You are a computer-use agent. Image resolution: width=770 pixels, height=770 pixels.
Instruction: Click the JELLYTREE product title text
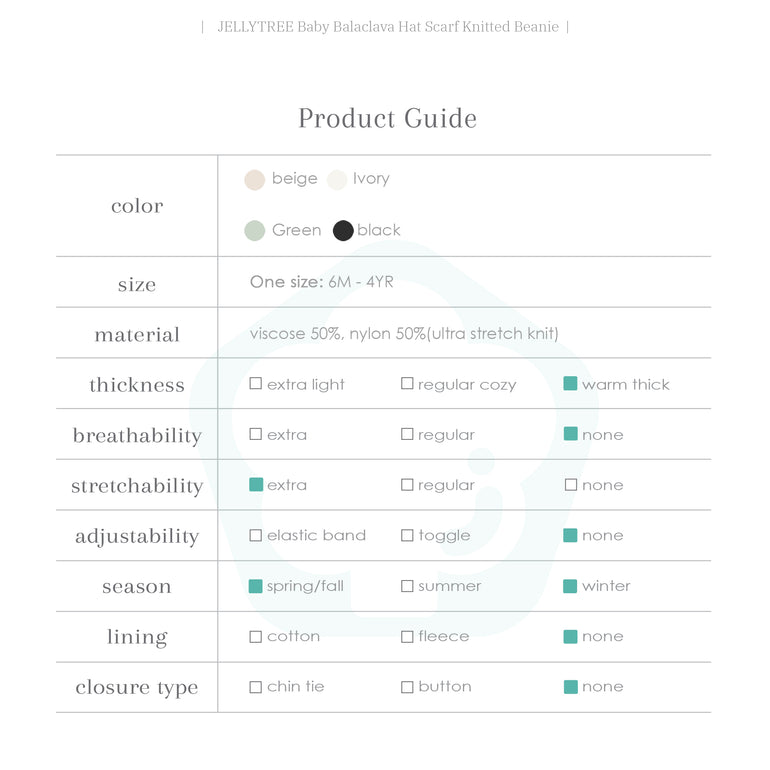coord(386,27)
